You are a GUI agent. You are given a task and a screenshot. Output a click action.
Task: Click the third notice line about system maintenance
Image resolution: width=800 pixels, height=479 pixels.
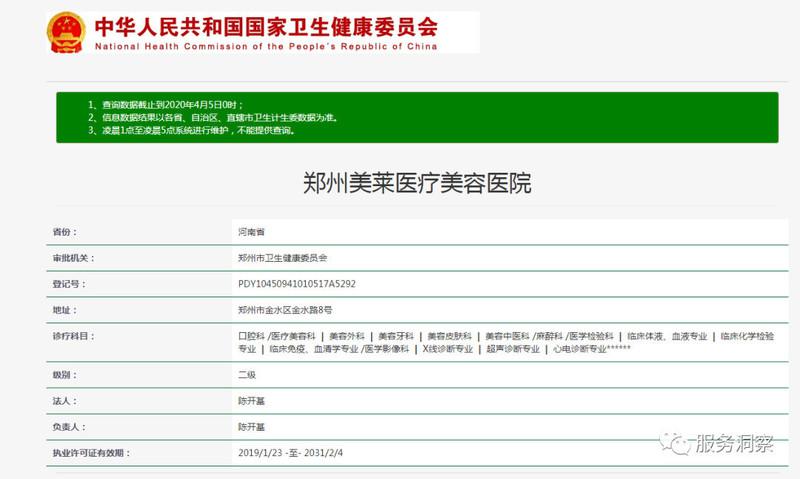tap(190, 130)
